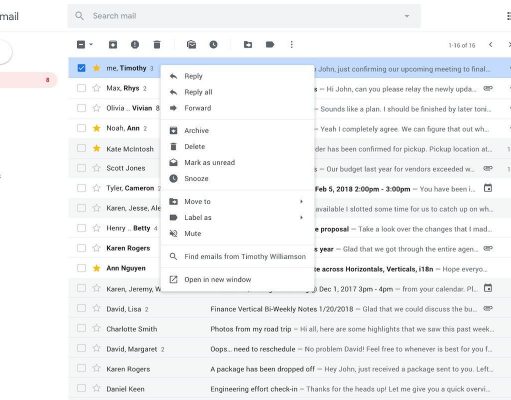Image resolution: width=511 pixels, height=400 pixels.
Task: Click the calendar icon on Tyler, Cameron row
Action: click(488, 188)
